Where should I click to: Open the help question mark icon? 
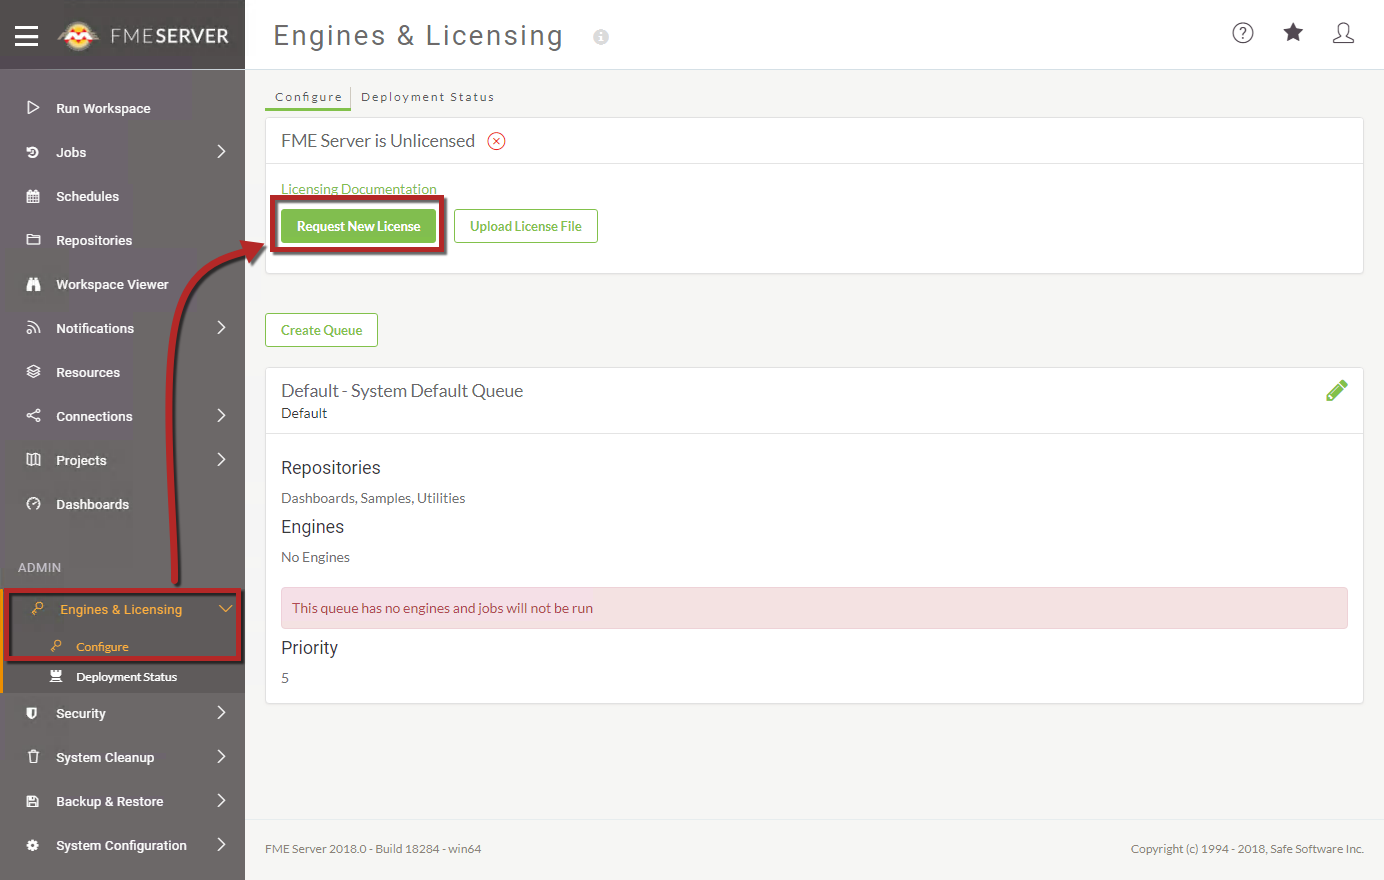tap(1243, 33)
